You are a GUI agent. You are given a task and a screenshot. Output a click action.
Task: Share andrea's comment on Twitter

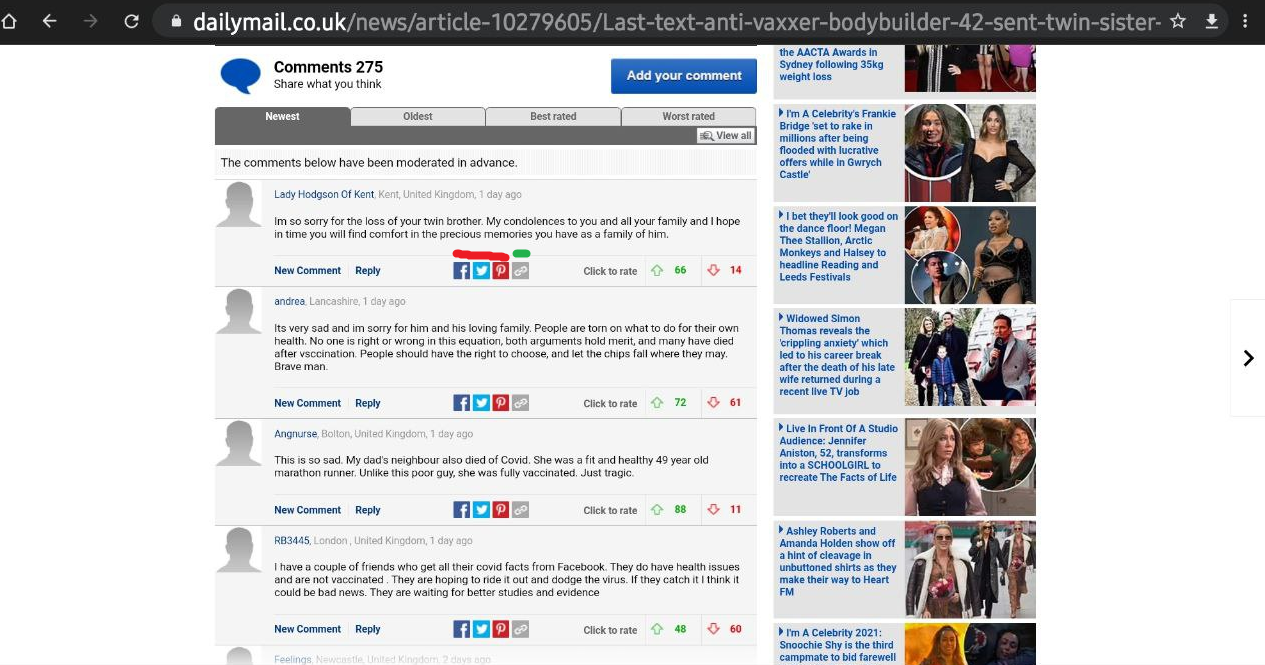tap(481, 402)
